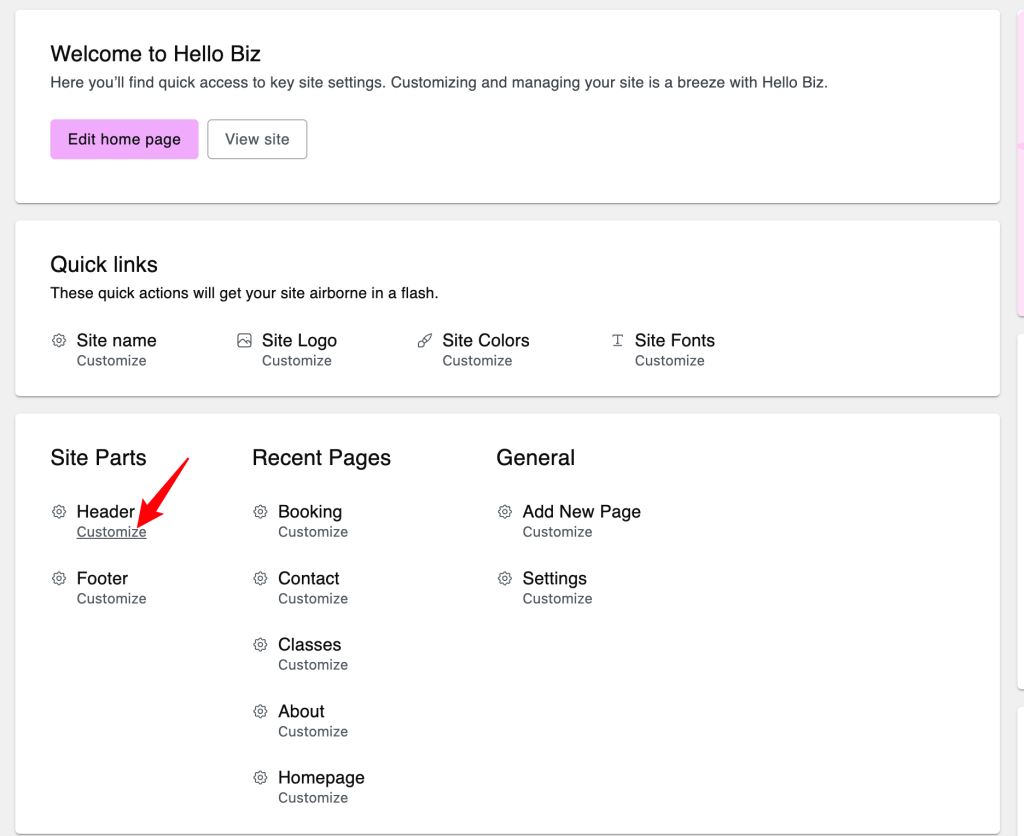Select the Site name title
The height and width of the screenshot is (836, 1024).
pos(116,340)
